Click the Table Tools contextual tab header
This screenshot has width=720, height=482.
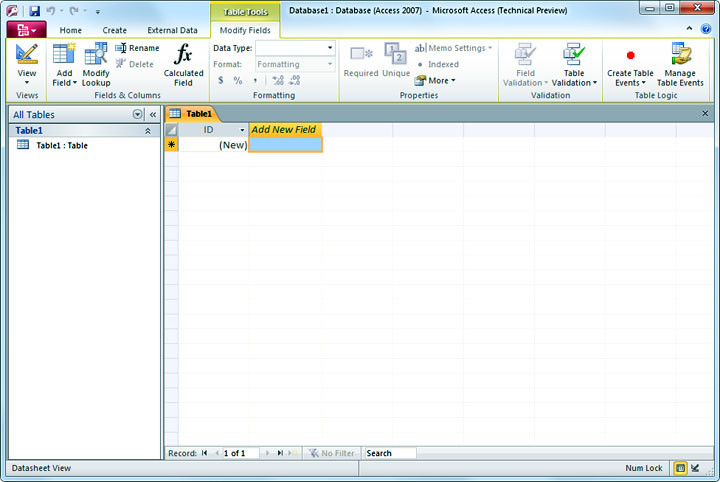click(x=245, y=12)
